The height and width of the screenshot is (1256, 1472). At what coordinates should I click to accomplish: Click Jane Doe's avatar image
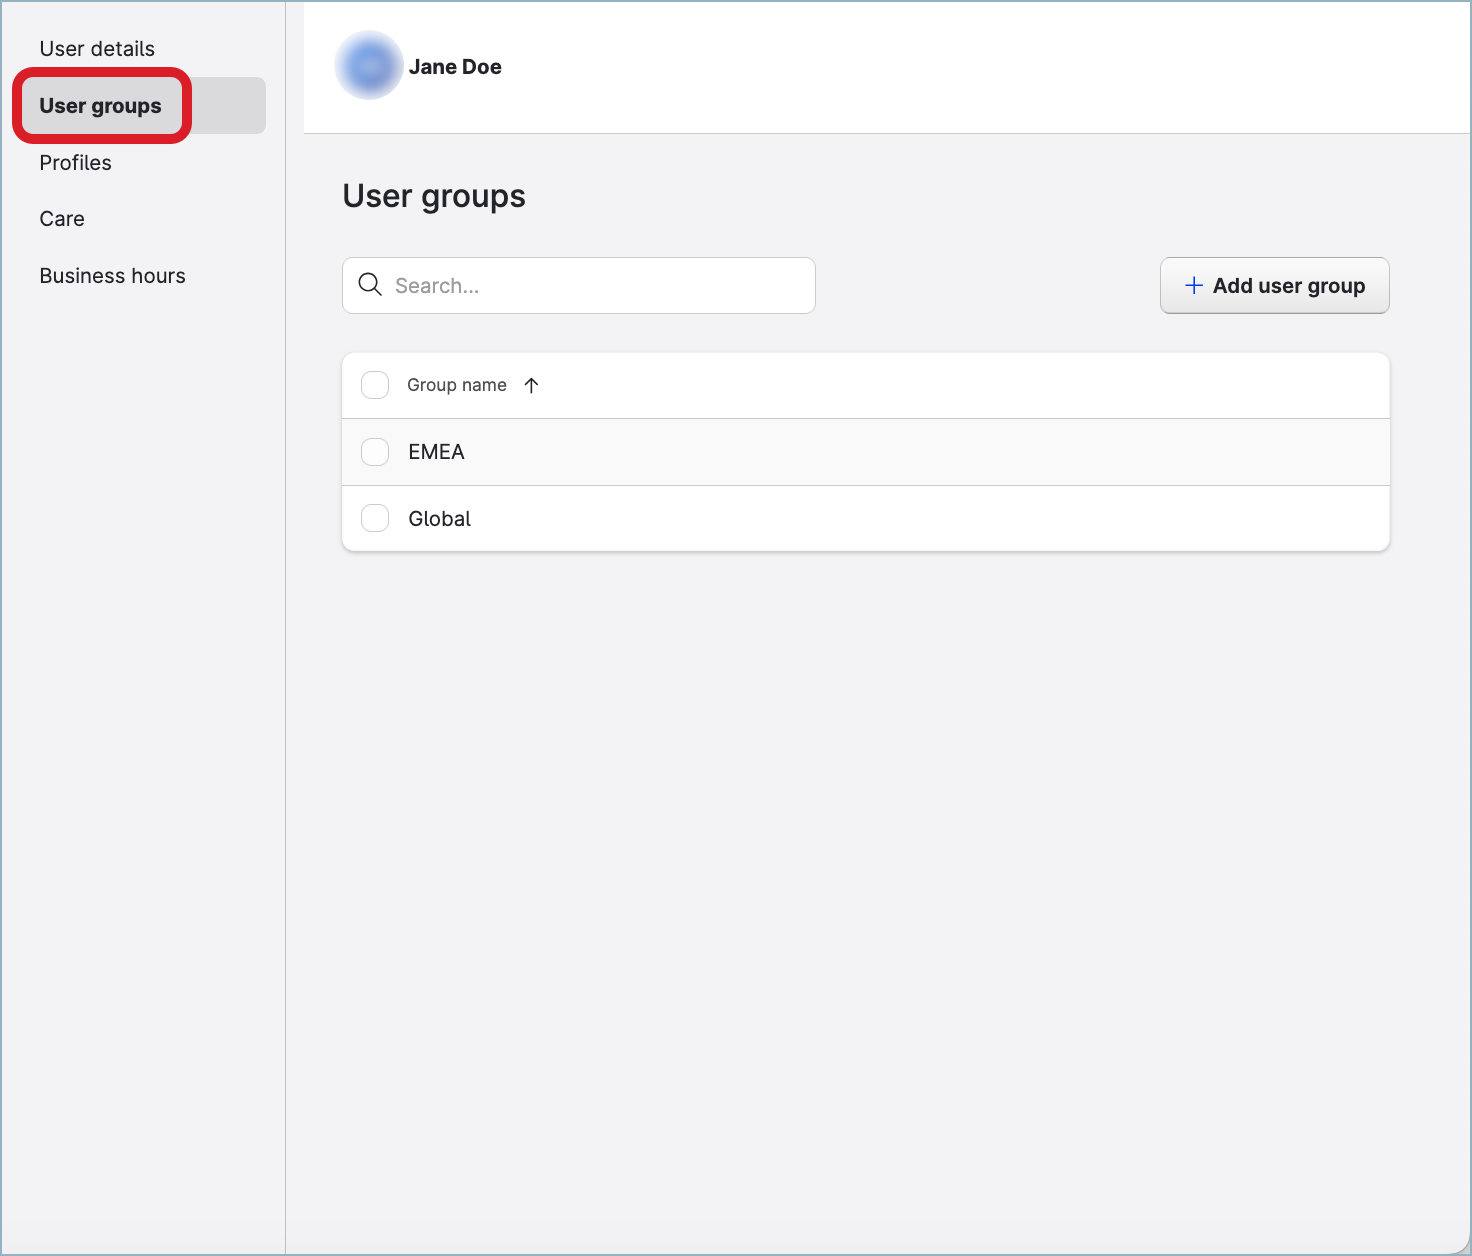[x=369, y=65]
